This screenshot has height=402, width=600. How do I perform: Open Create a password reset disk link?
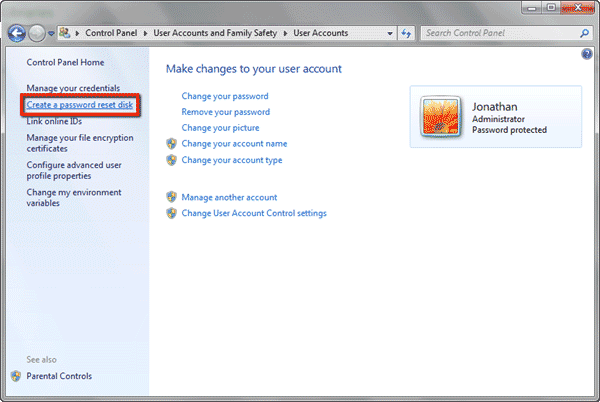(82, 105)
